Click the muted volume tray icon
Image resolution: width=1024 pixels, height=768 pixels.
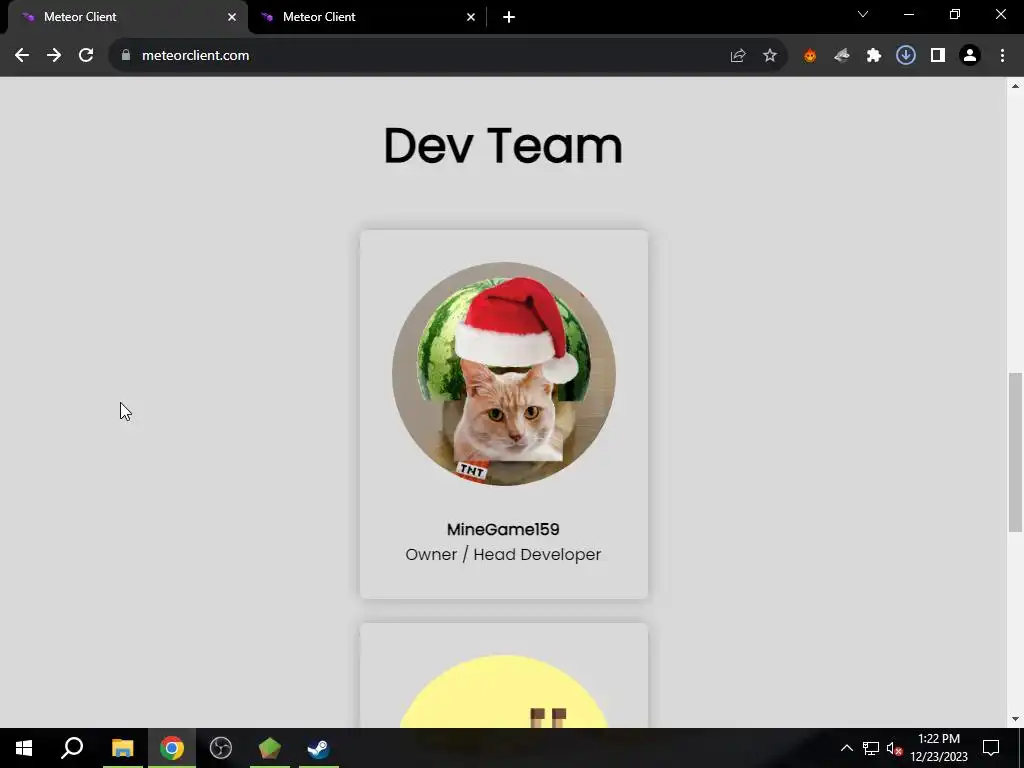click(x=894, y=748)
